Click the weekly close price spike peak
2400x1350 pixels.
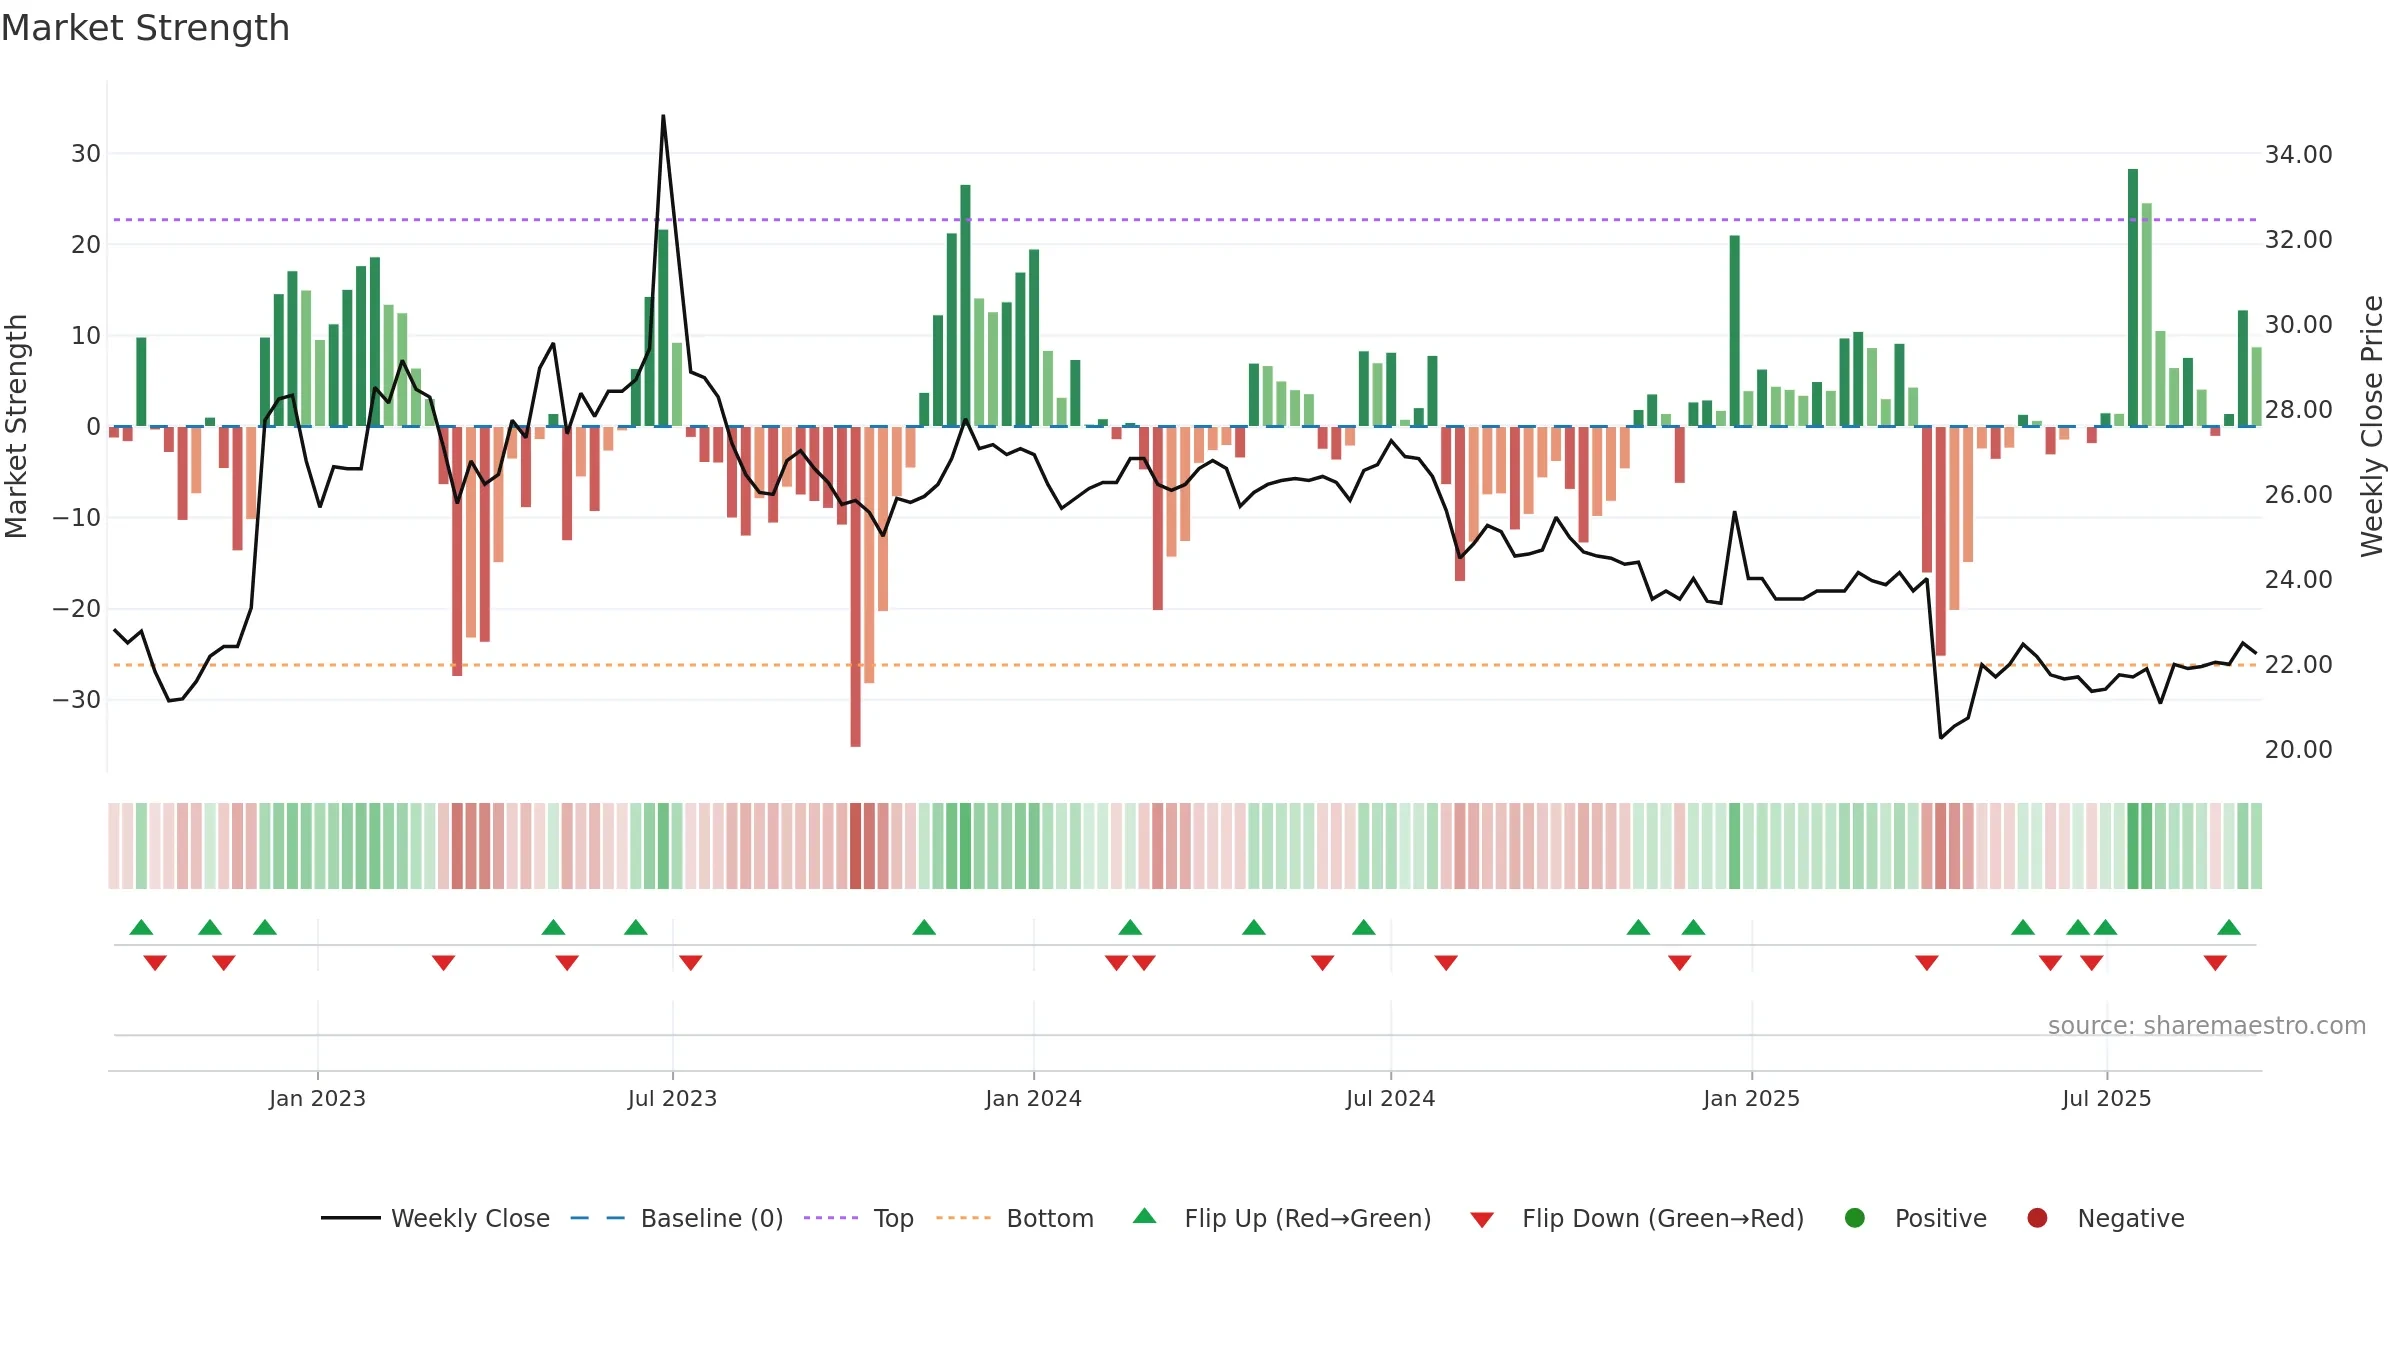pos(663,117)
